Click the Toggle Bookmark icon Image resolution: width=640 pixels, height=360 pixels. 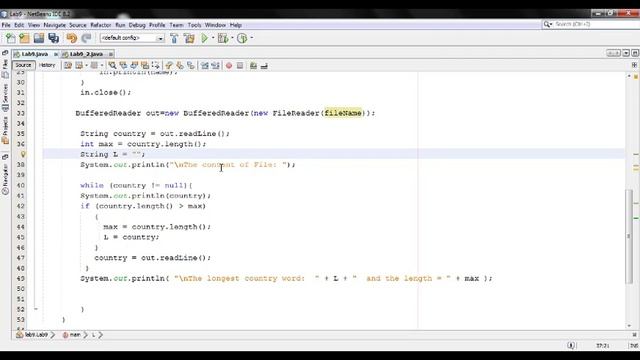coord(191,65)
